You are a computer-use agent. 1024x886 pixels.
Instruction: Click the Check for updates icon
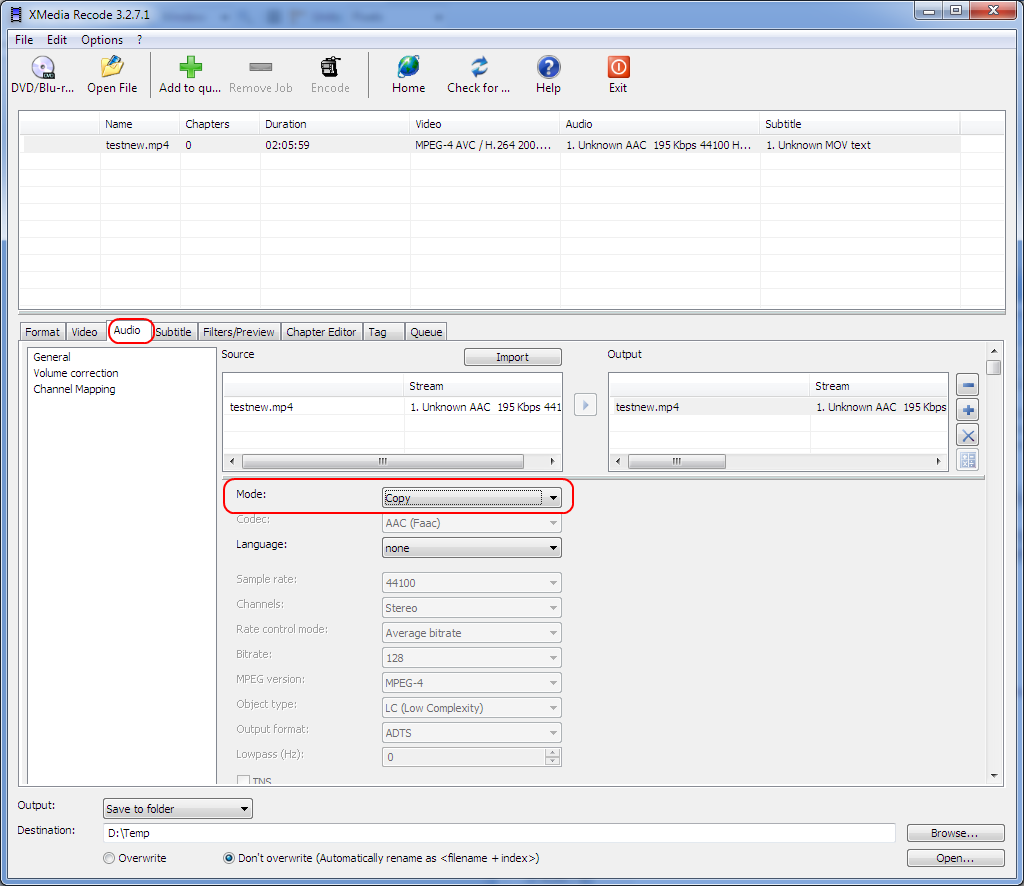coord(479,68)
